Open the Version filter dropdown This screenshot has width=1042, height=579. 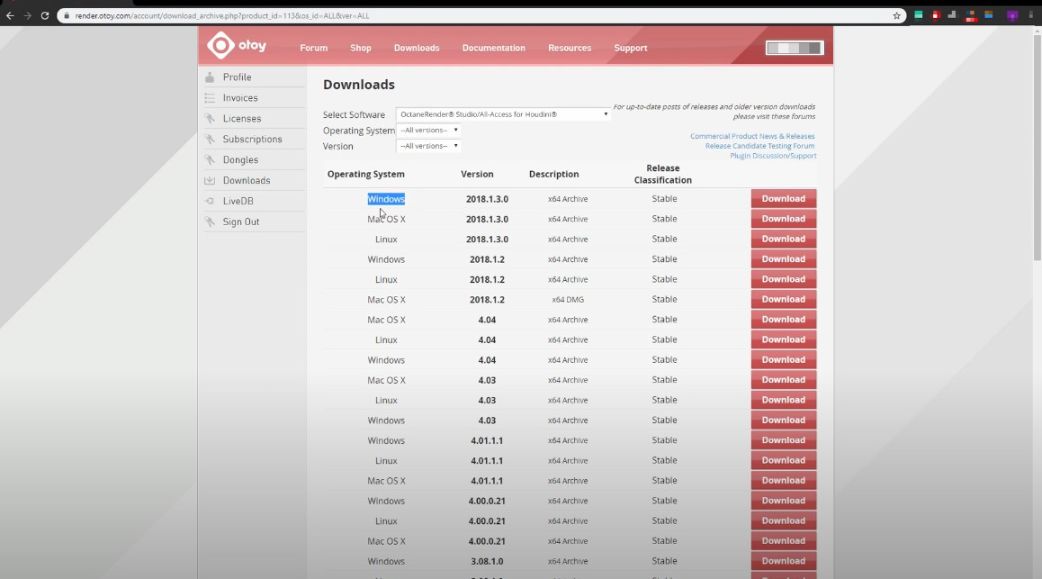click(429, 146)
